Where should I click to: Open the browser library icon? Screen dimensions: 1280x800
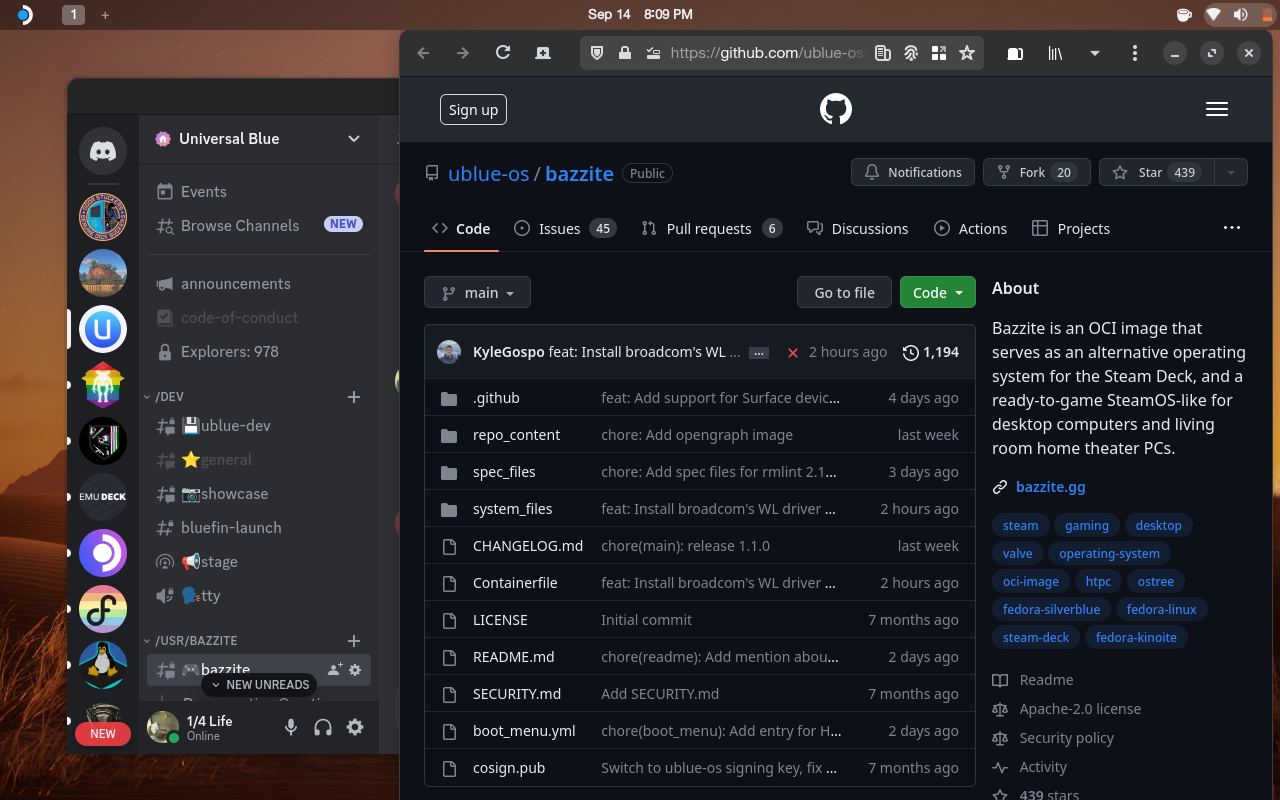[x=1055, y=53]
